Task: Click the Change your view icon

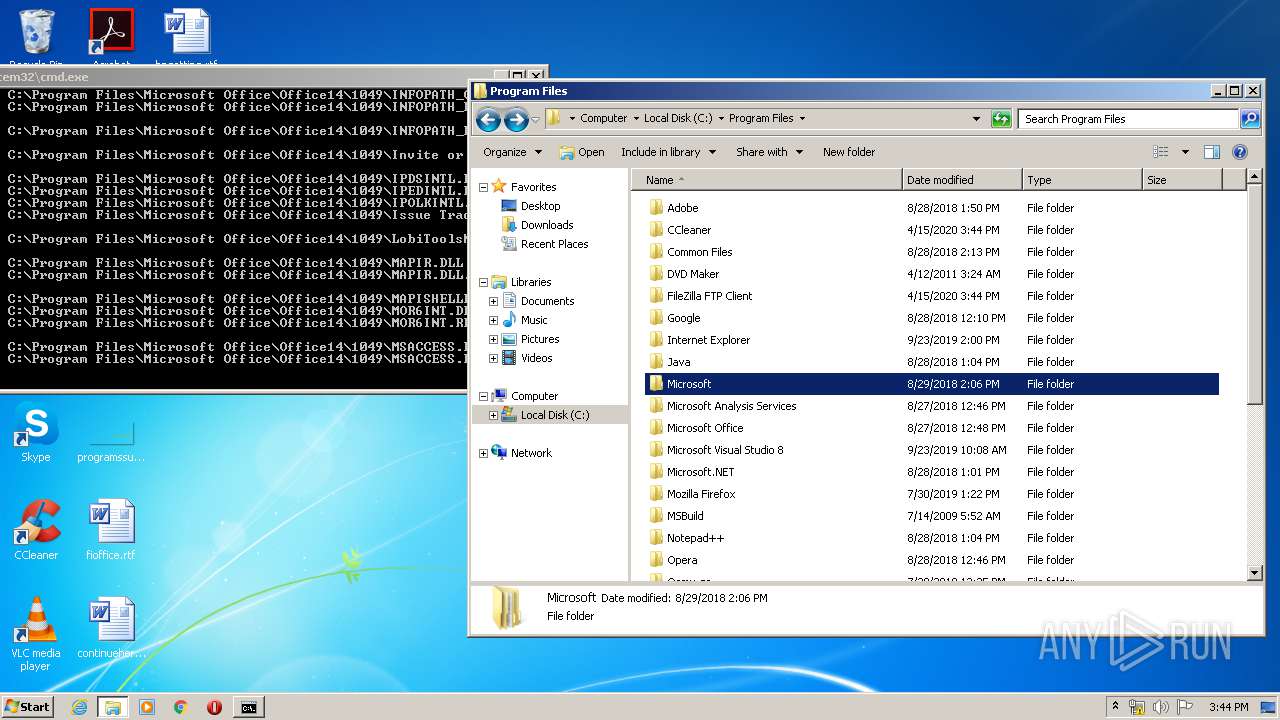Action: tap(1160, 152)
